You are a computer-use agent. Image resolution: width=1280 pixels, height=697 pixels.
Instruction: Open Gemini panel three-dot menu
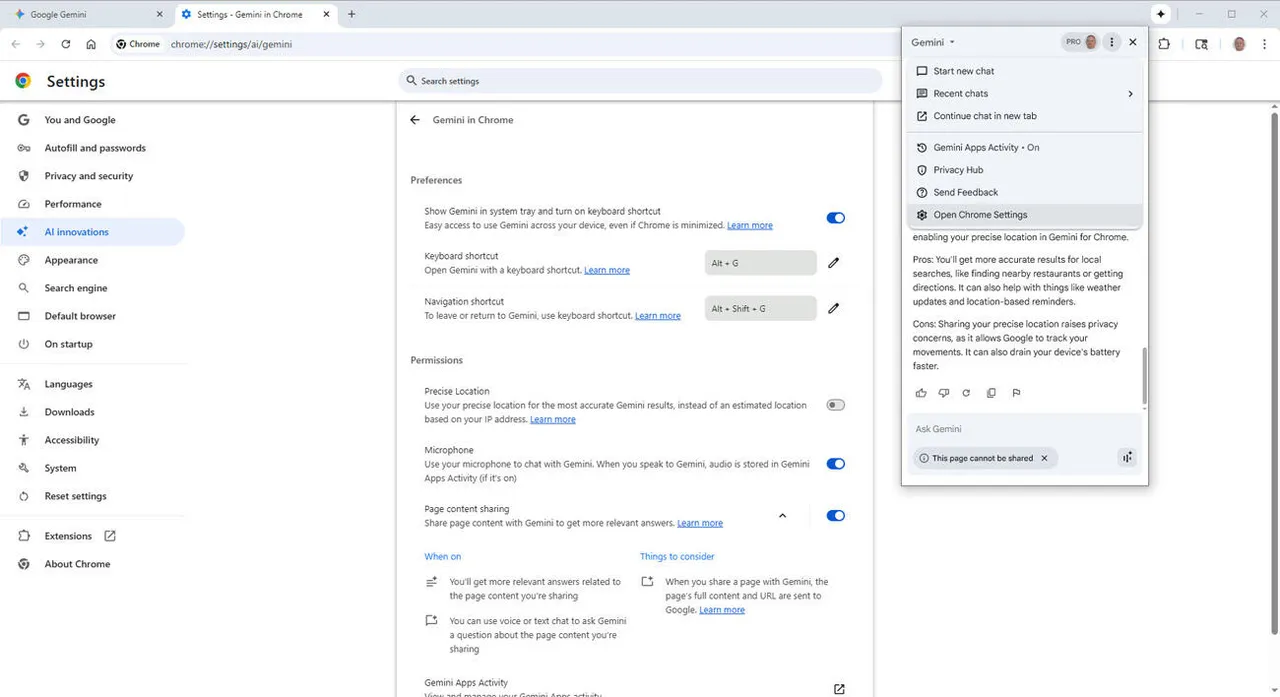coord(1112,42)
